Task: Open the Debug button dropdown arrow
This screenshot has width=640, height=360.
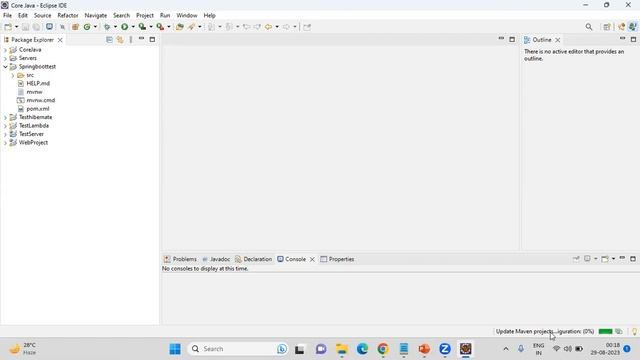Action: (x=115, y=27)
